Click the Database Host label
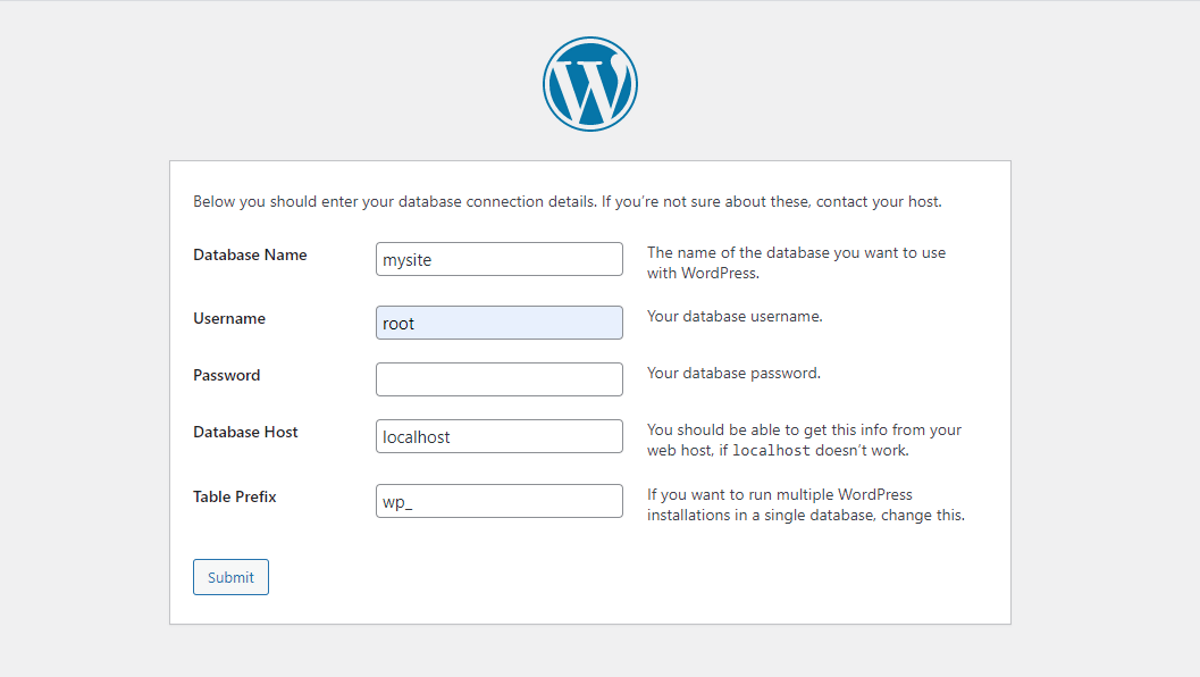 click(245, 432)
